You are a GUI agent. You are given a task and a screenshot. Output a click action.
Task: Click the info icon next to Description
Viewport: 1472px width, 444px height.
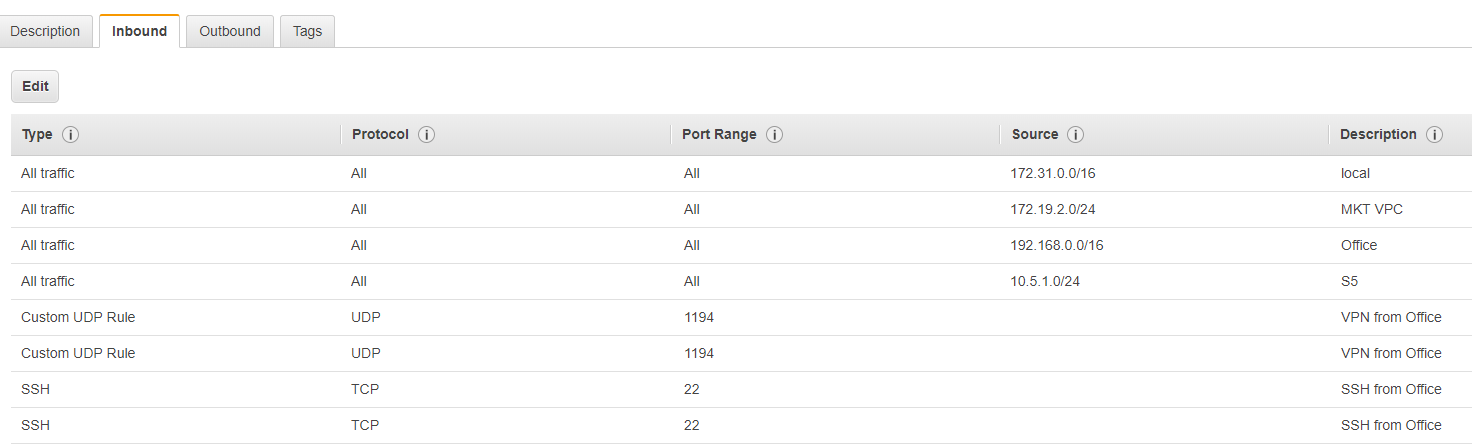1434,135
